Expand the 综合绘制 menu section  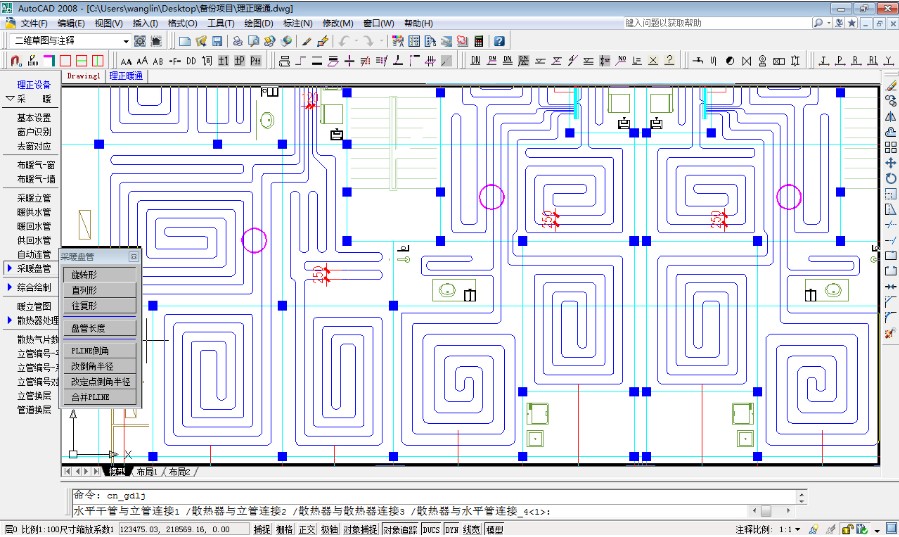pos(33,288)
